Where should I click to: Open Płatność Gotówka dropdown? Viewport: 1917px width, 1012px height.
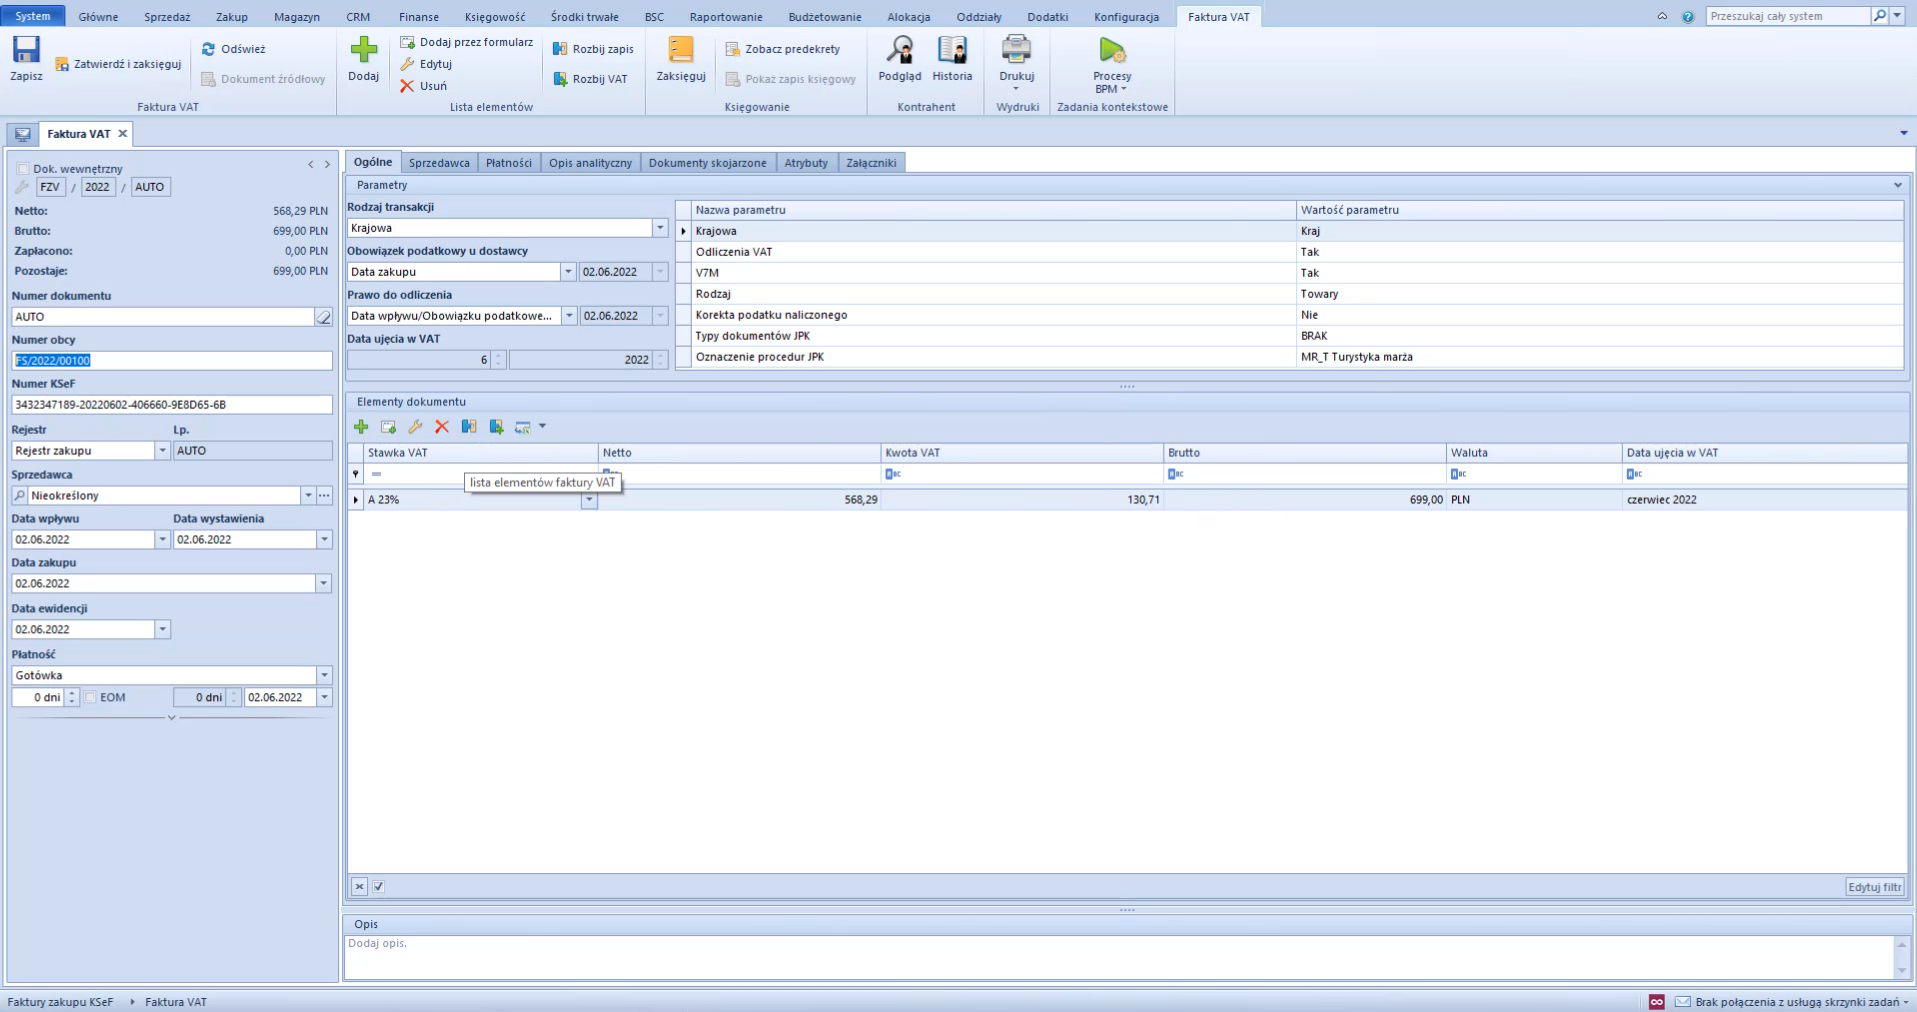[x=324, y=675]
